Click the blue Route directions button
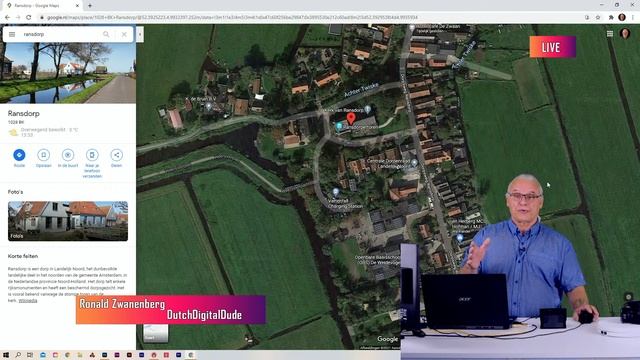The image size is (640, 360). [19, 155]
